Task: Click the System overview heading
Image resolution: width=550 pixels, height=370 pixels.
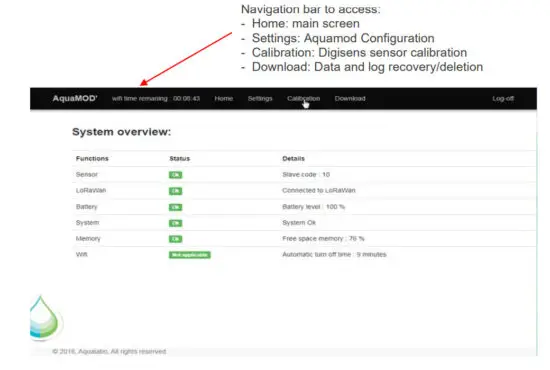Action: (121, 132)
